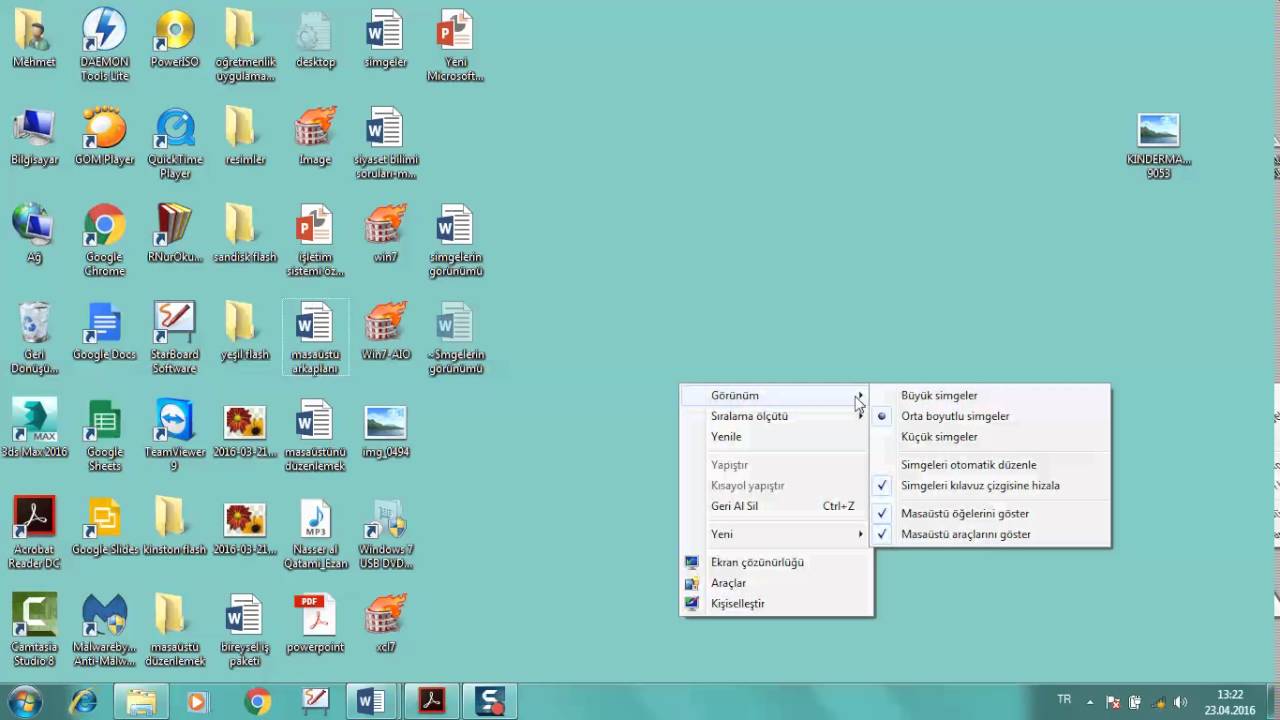
Task: Select the Camtasia Studio 8 desktop icon
Action: [35, 630]
